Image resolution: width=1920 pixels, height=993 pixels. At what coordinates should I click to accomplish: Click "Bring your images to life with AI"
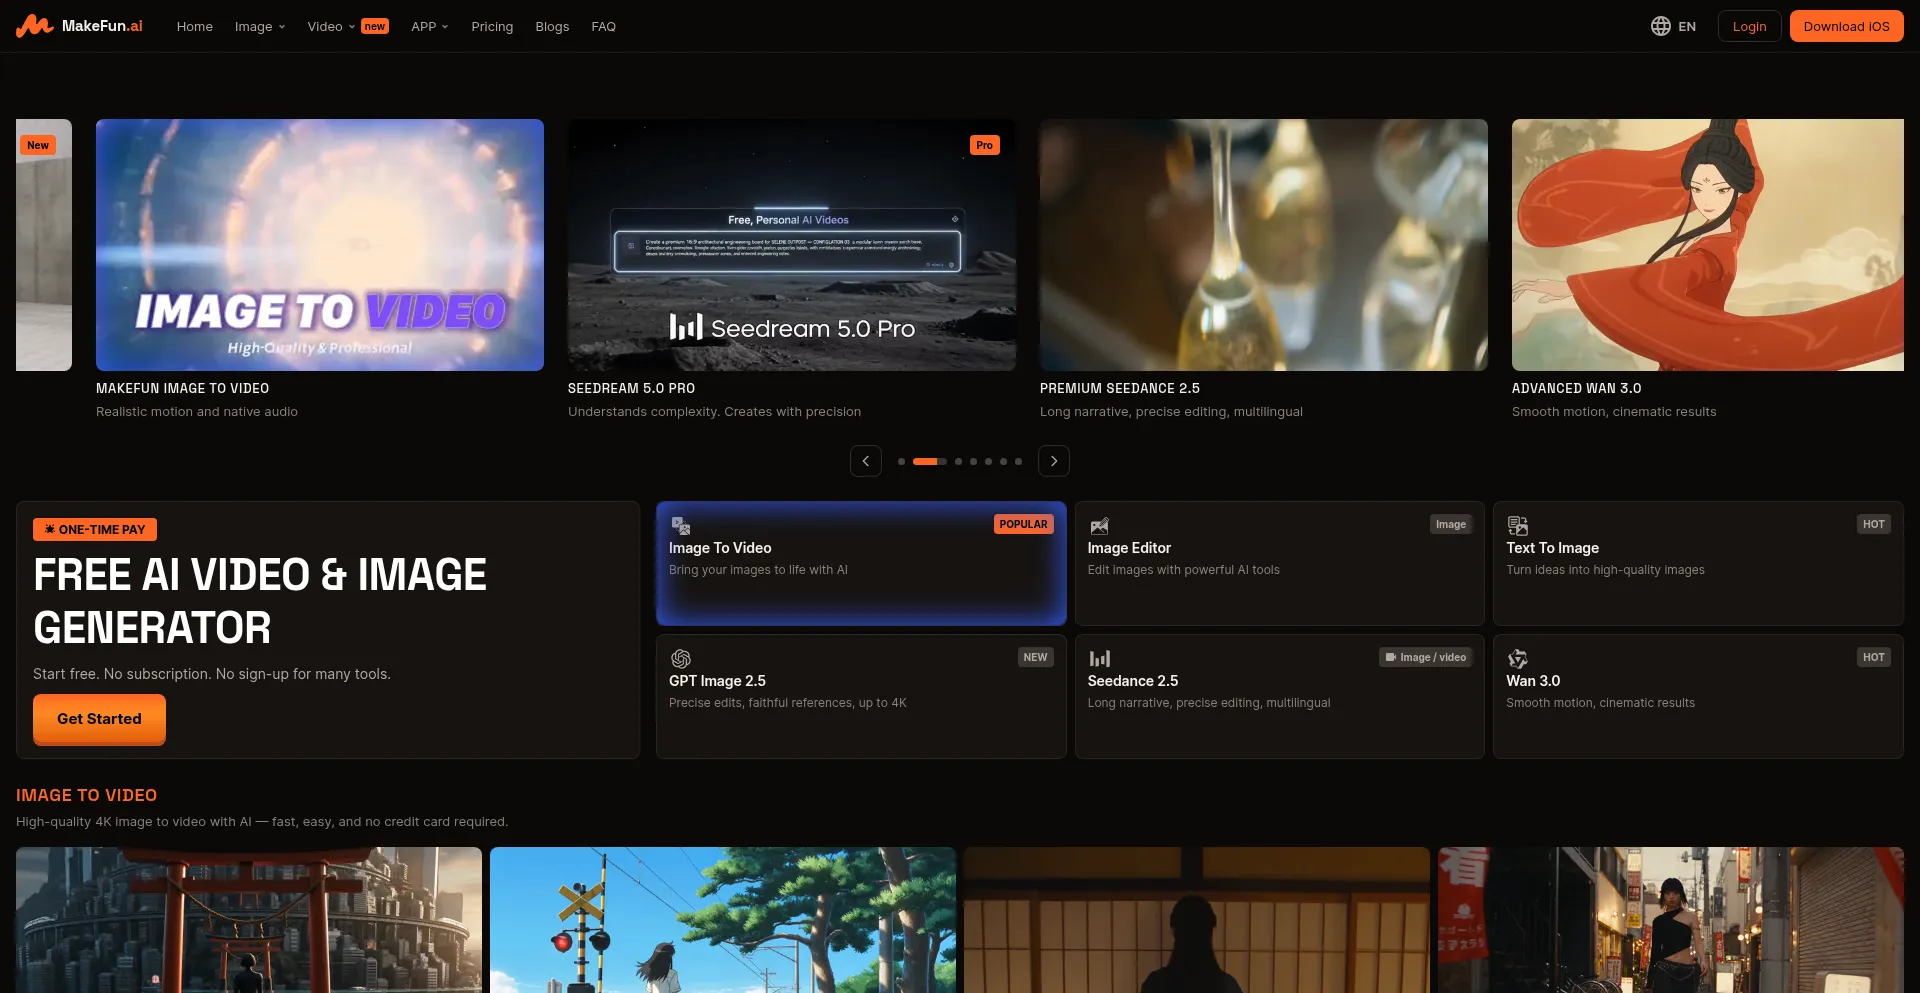point(758,570)
